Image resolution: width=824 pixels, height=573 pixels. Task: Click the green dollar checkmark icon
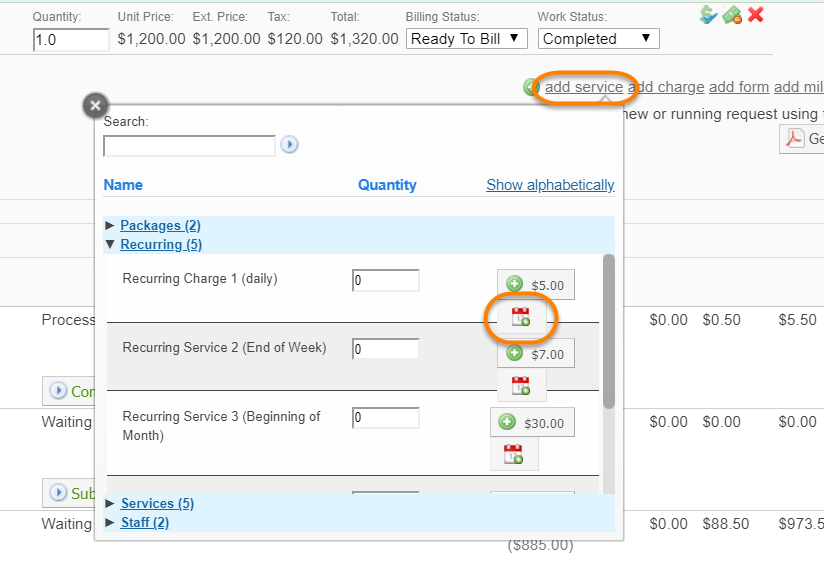(x=709, y=14)
